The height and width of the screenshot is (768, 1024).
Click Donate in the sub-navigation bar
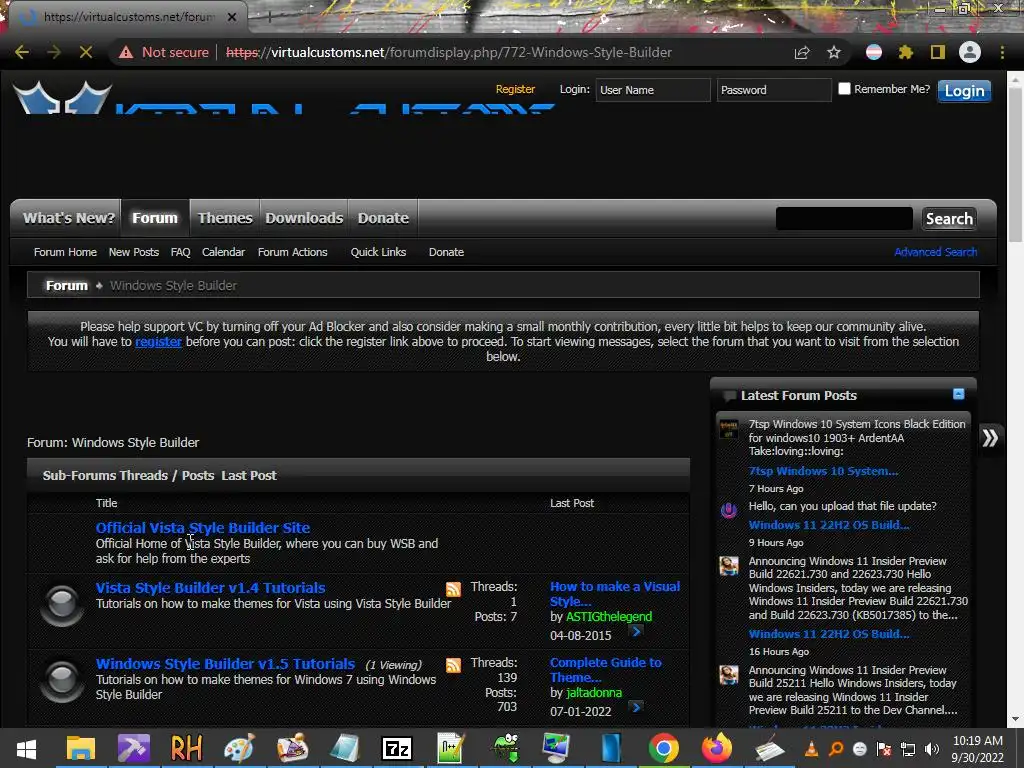pos(446,252)
